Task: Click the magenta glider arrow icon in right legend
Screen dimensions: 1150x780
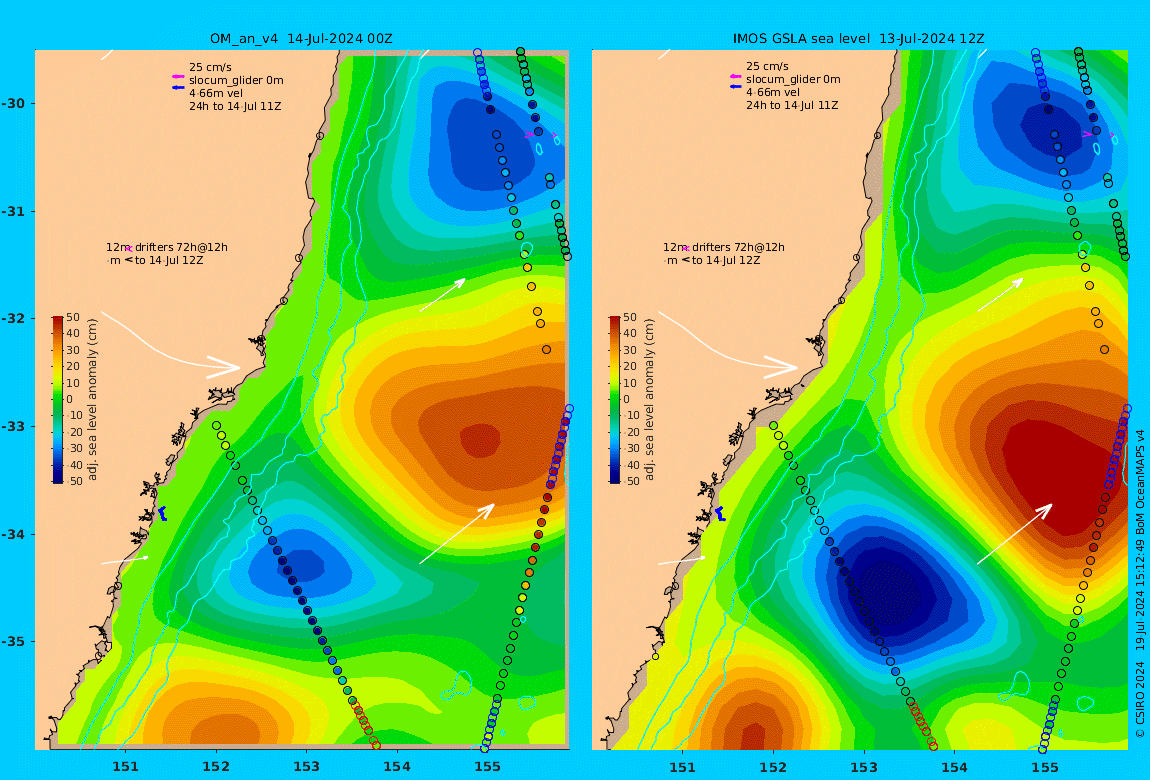Action: point(735,76)
